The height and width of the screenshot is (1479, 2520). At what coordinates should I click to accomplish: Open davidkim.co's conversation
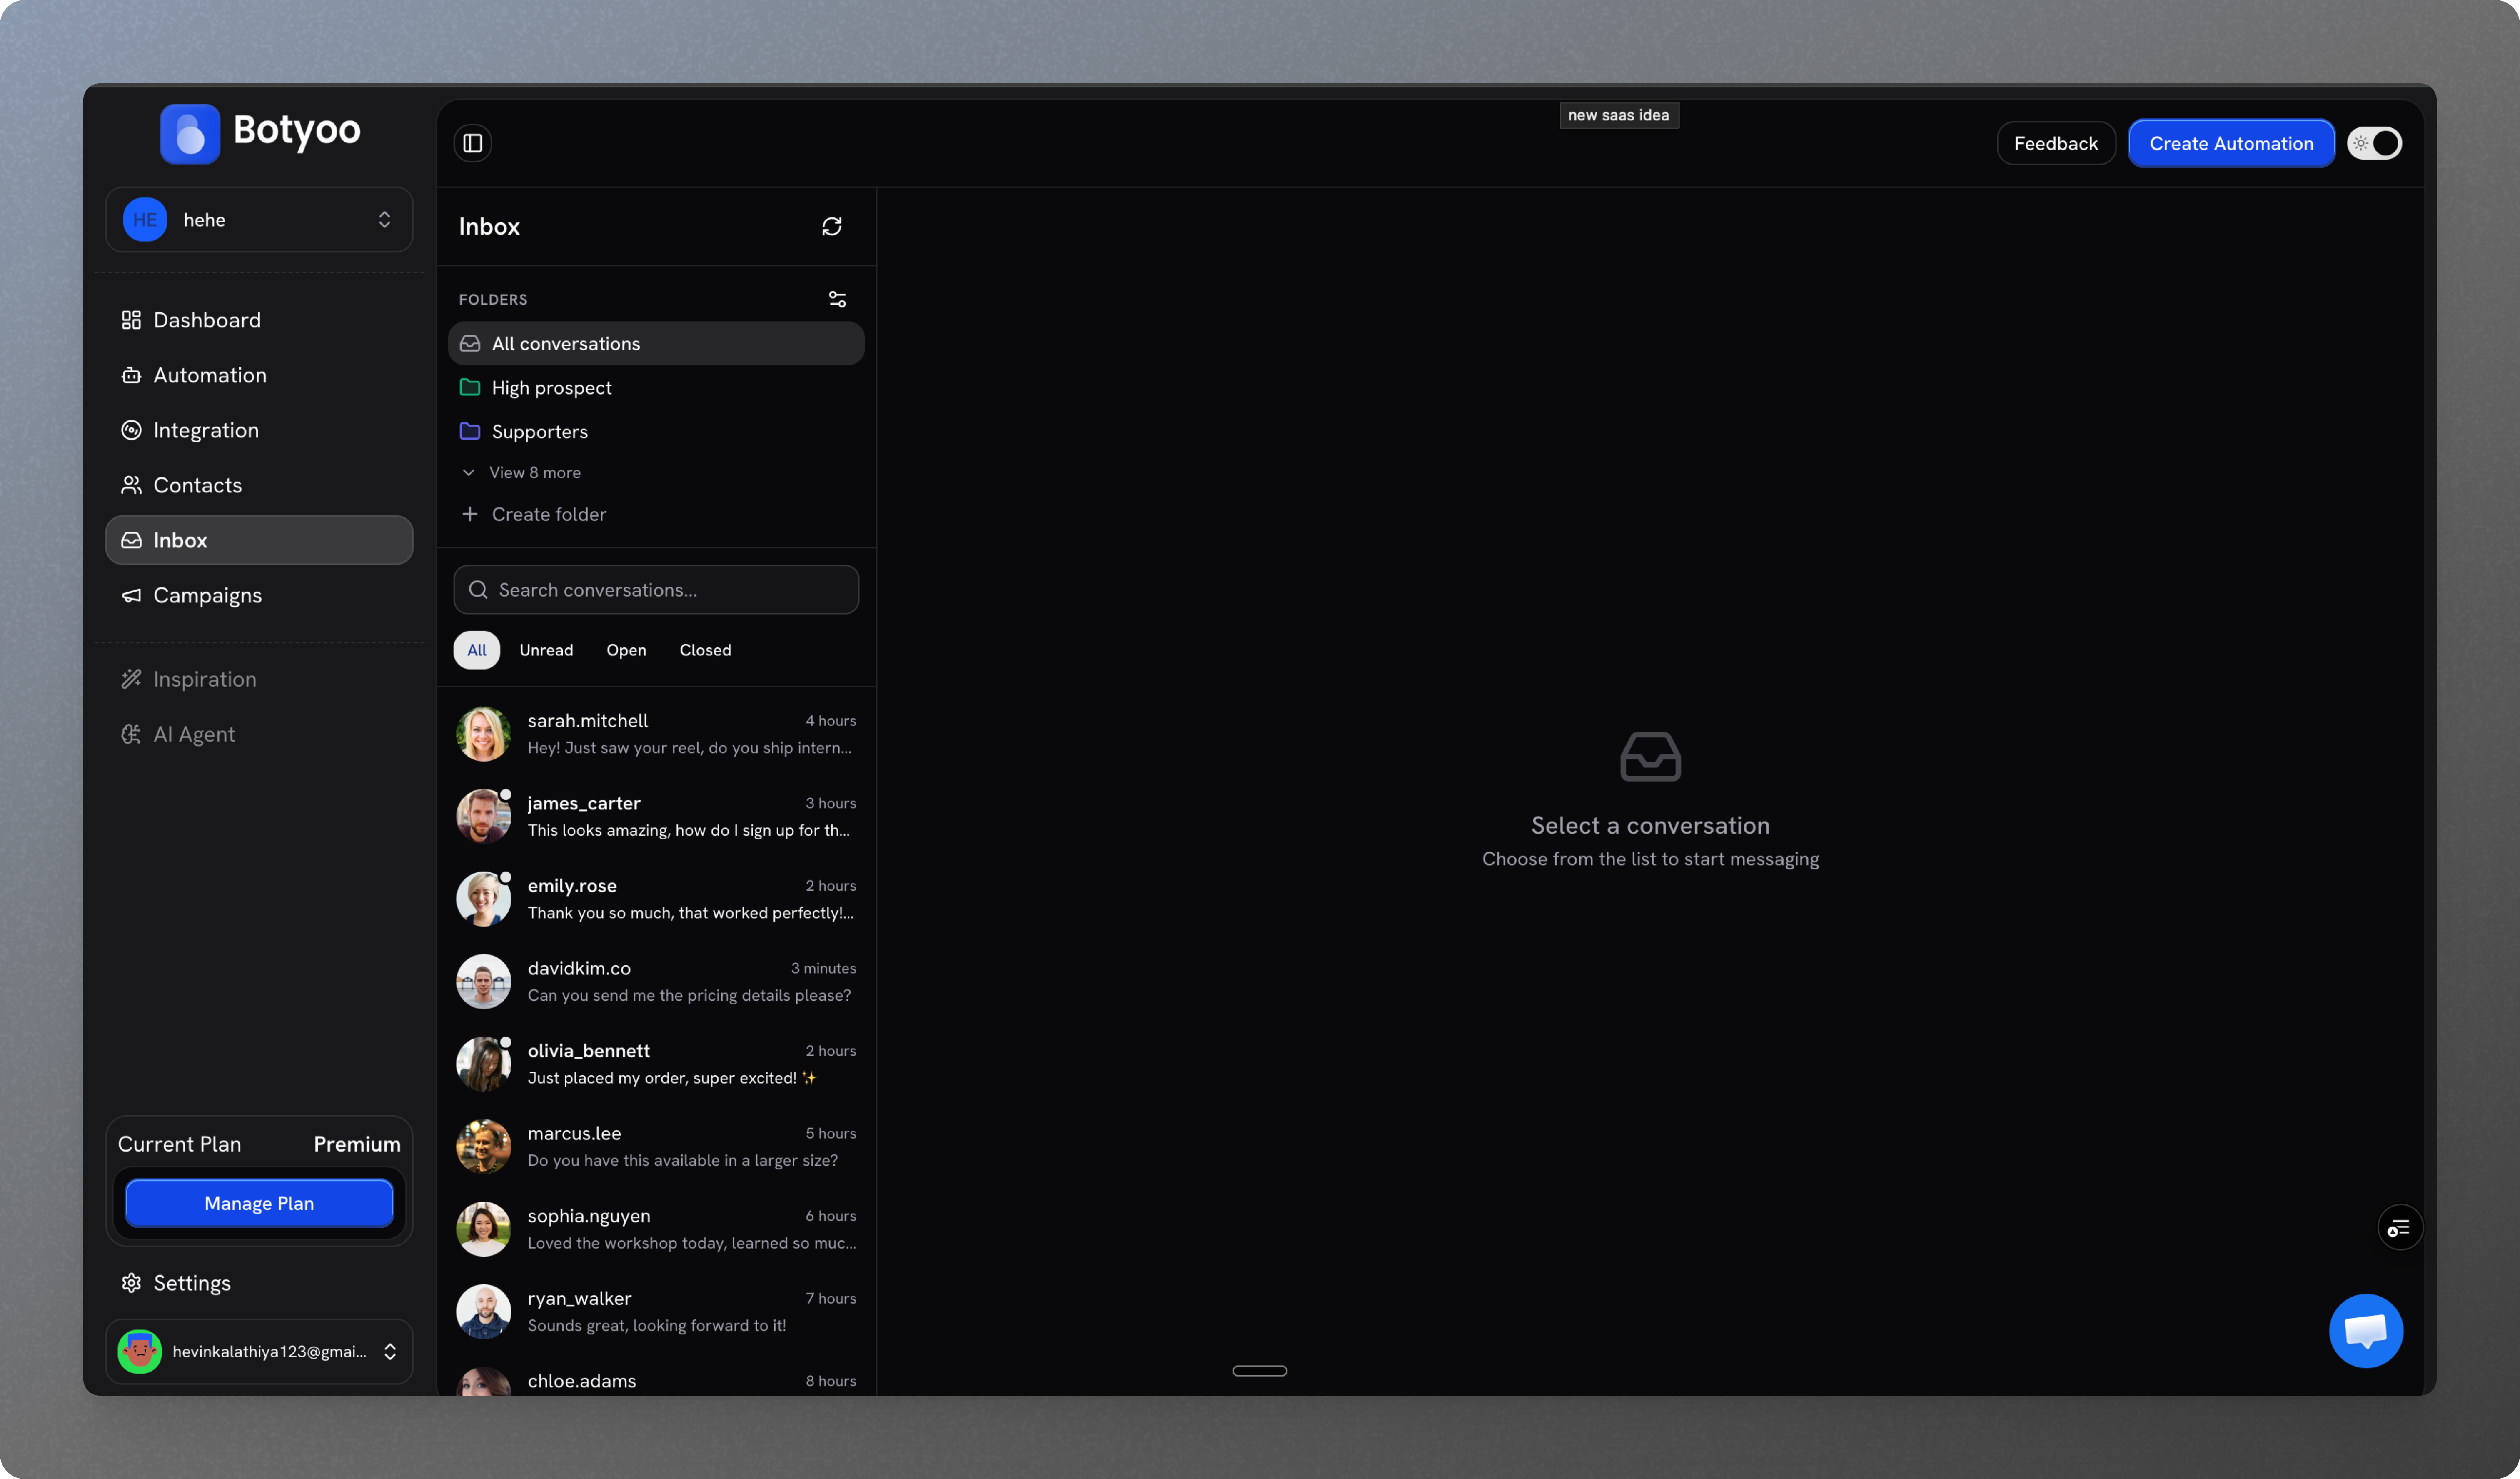(656, 981)
